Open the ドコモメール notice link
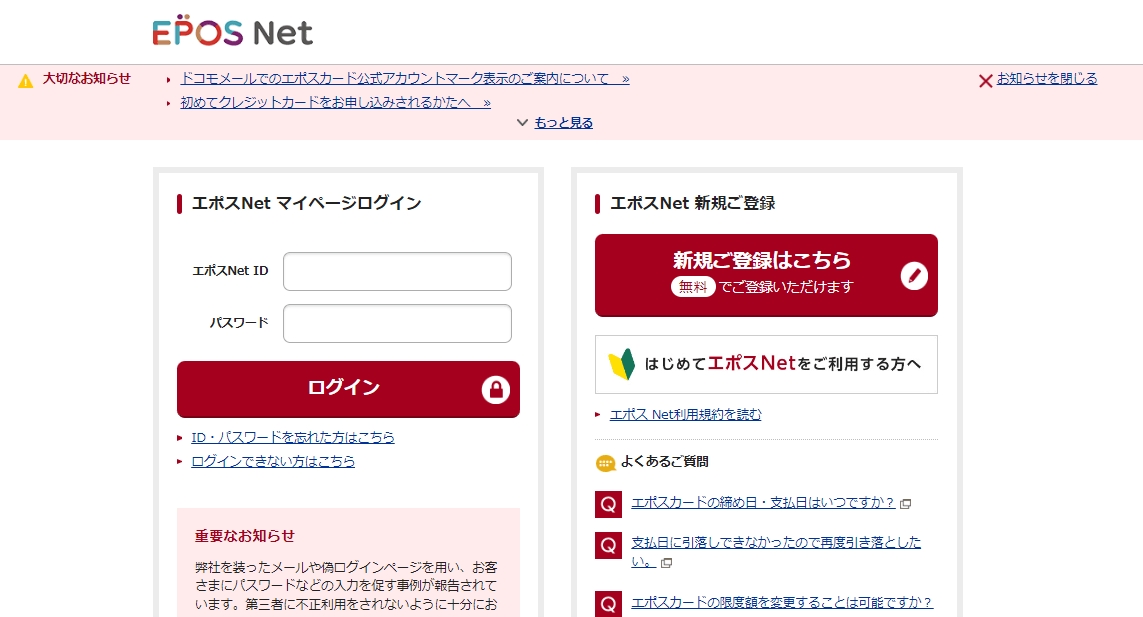This screenshot has height=617, width=1143. coord(404,78)
